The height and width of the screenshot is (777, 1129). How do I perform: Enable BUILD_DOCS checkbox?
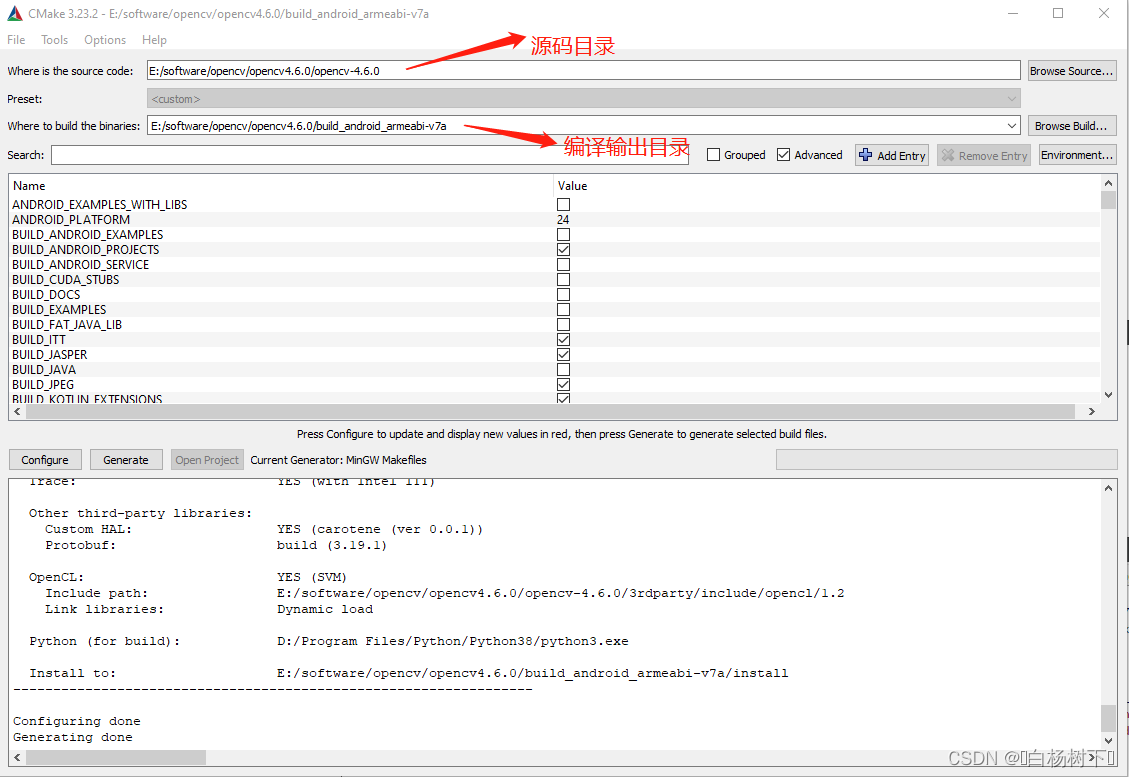(x=563, y=295)
